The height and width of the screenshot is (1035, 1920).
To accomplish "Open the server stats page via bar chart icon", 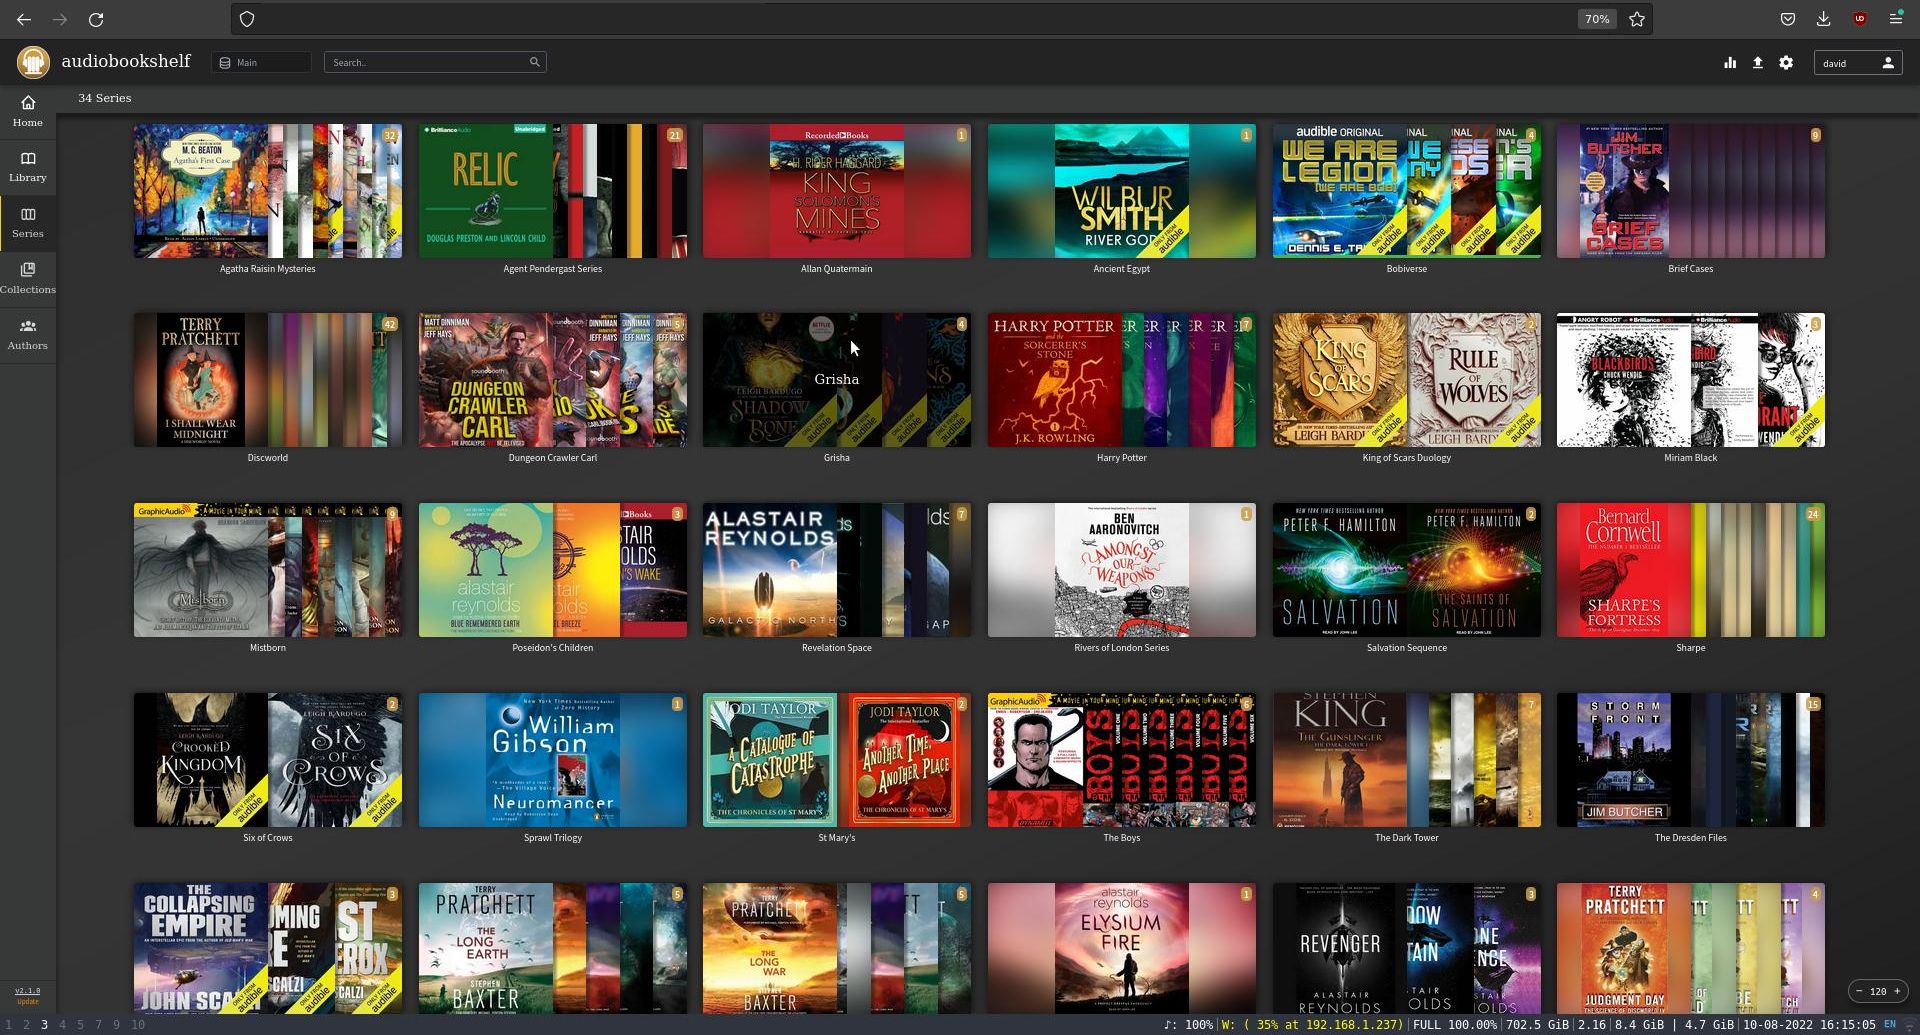I will [1730, 62].
